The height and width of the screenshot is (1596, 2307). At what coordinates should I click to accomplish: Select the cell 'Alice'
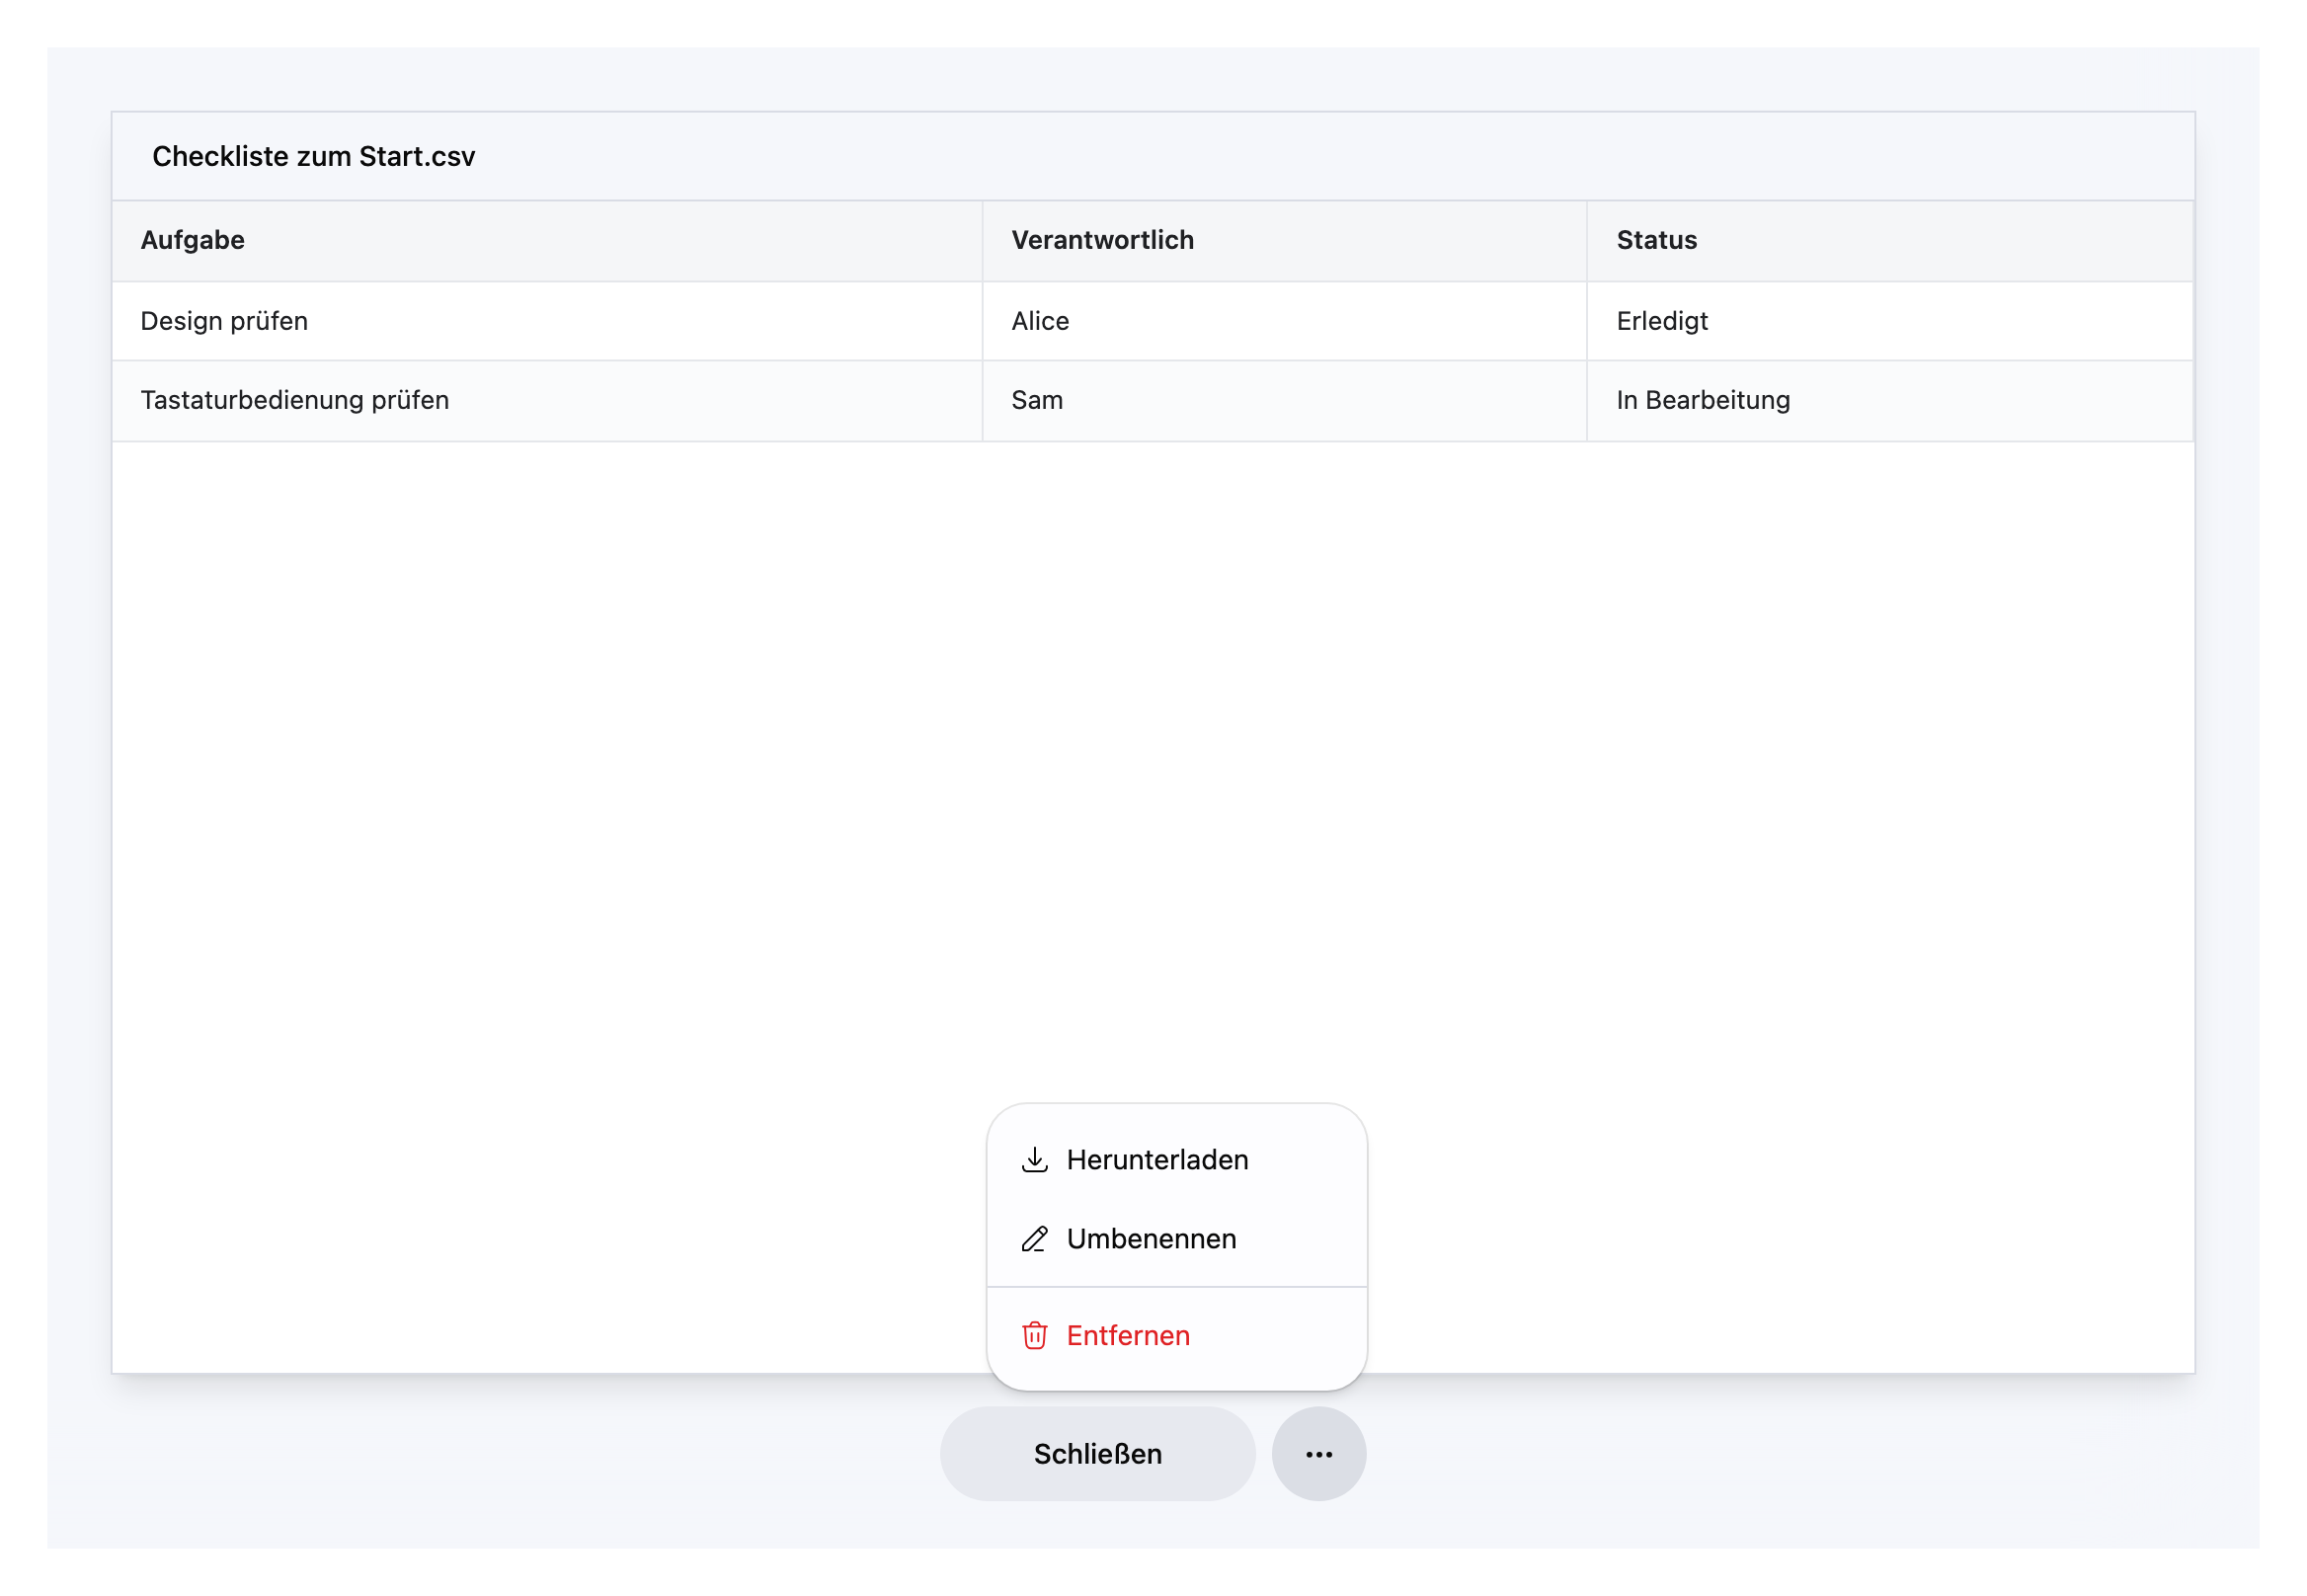point(1285,321)
